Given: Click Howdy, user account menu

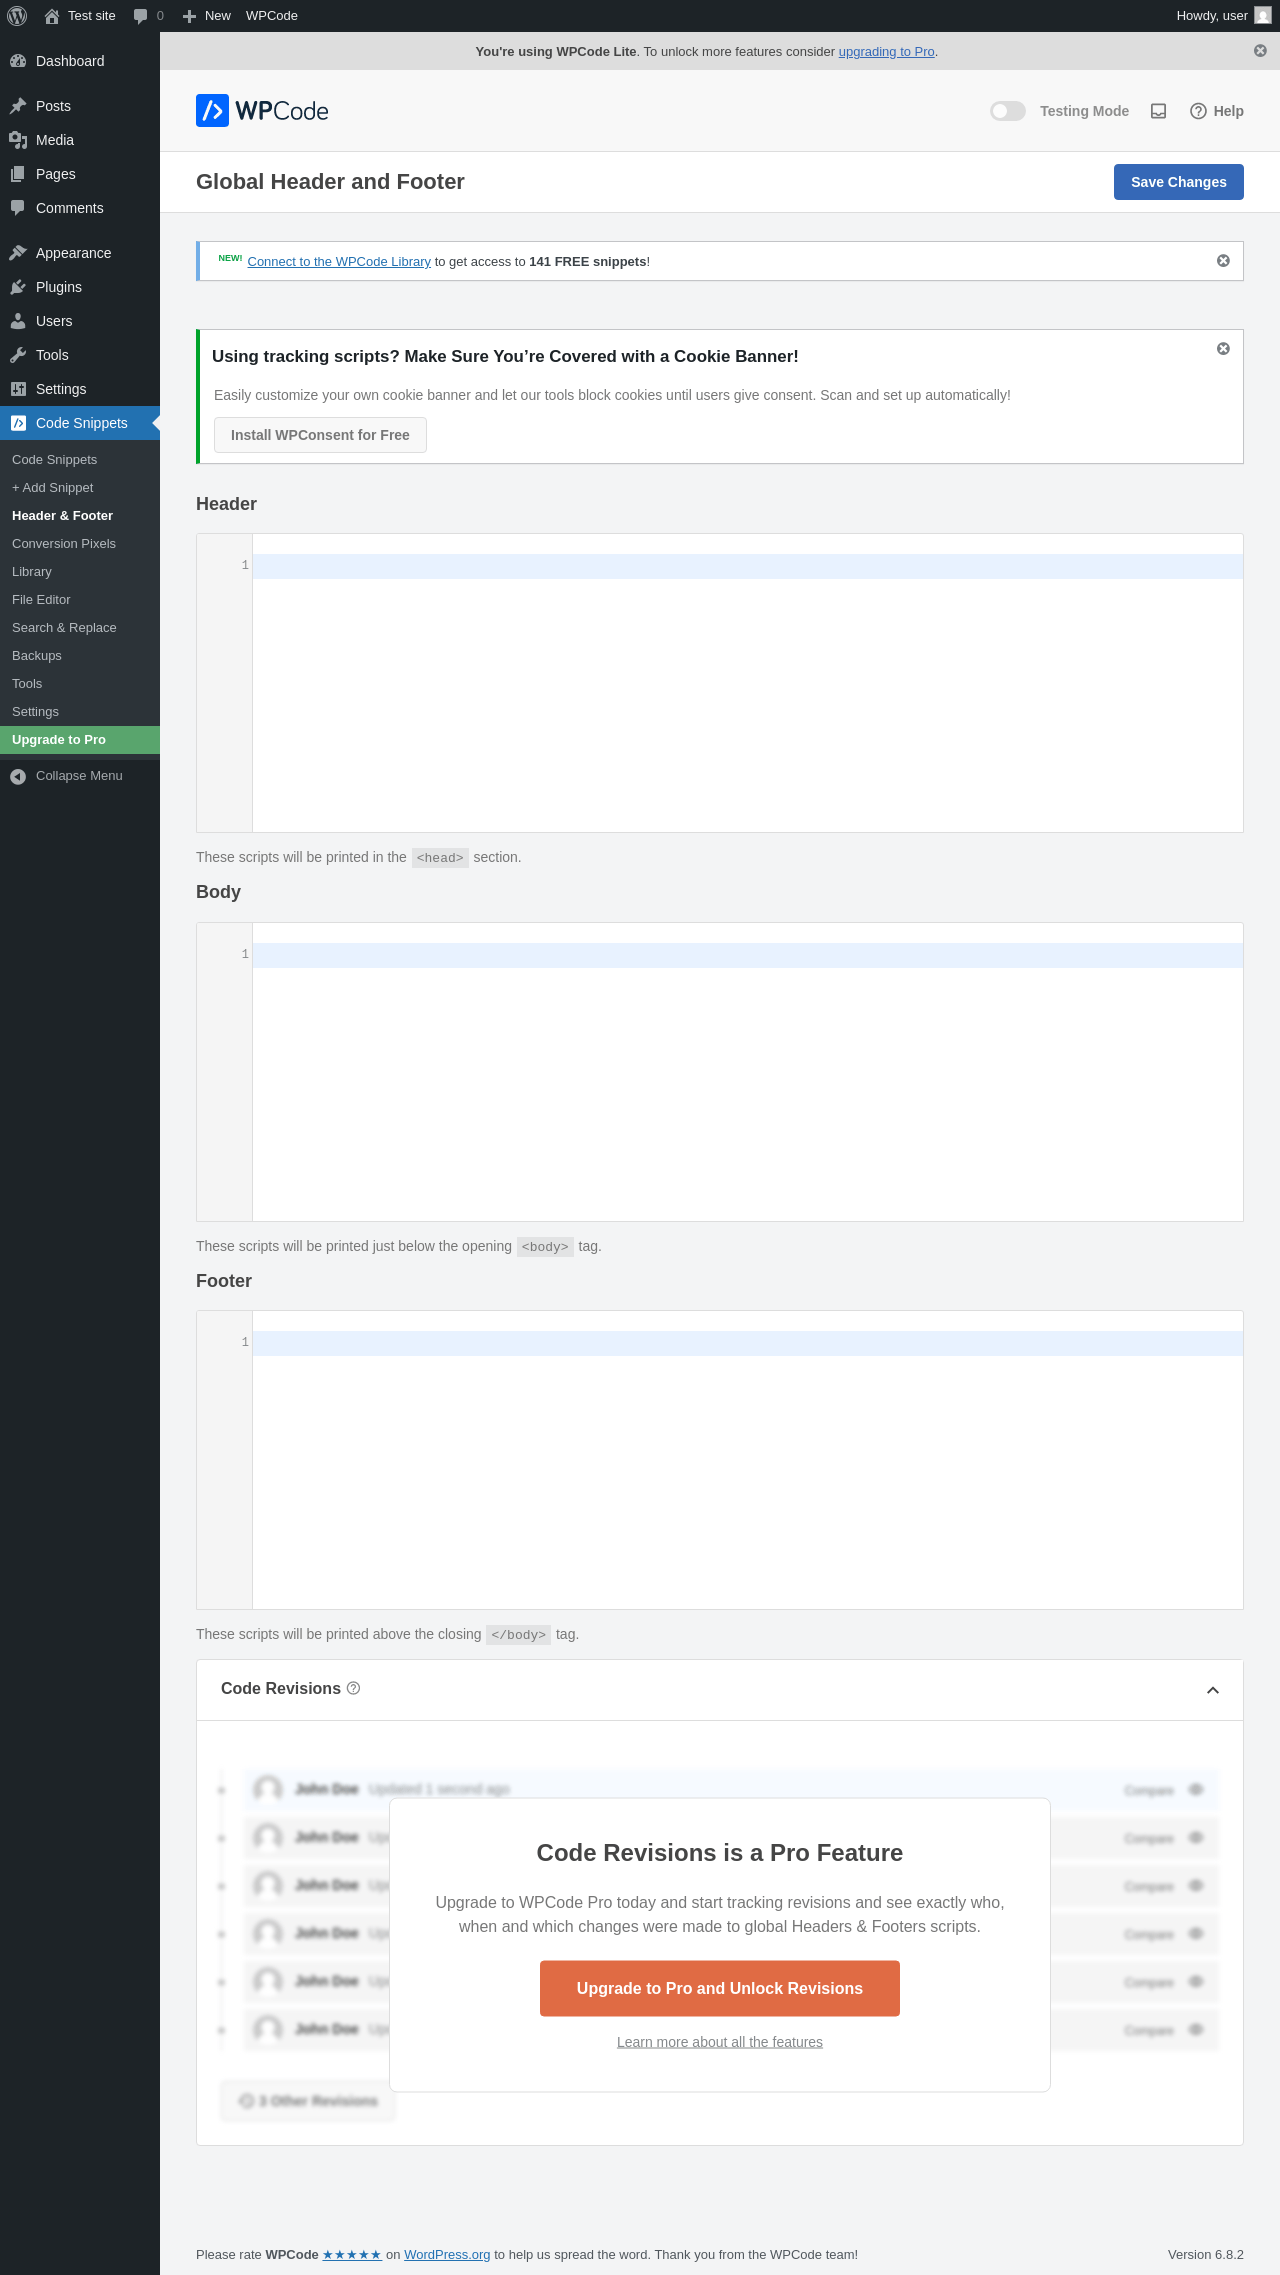Looking at the screenshot, I should point(1223,16).
